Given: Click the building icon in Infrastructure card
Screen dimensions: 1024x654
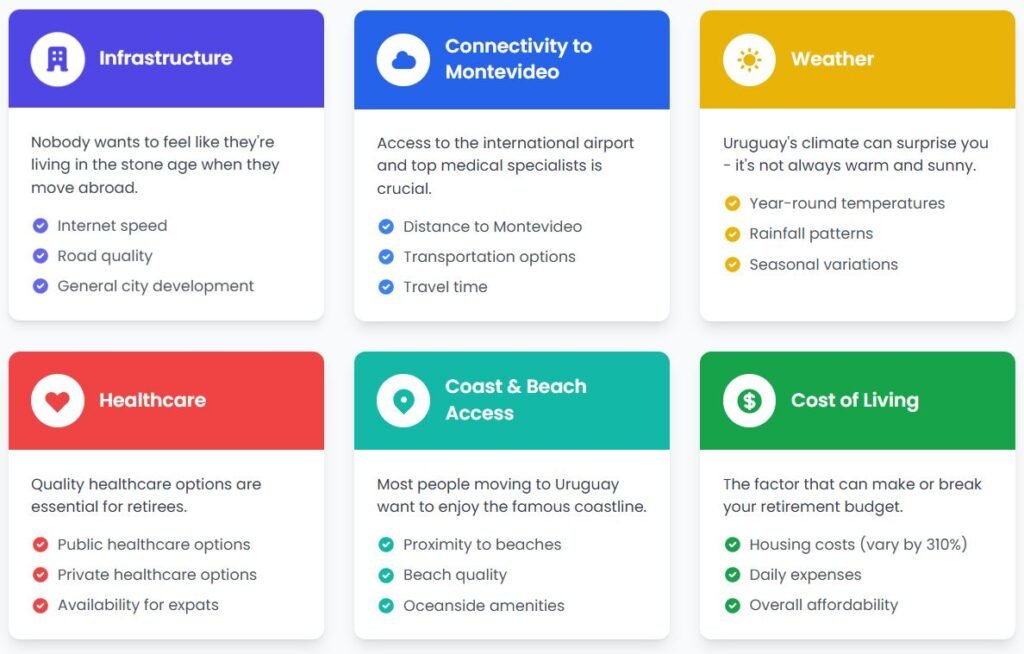Looking at the screenshot, I should (57, 59).
